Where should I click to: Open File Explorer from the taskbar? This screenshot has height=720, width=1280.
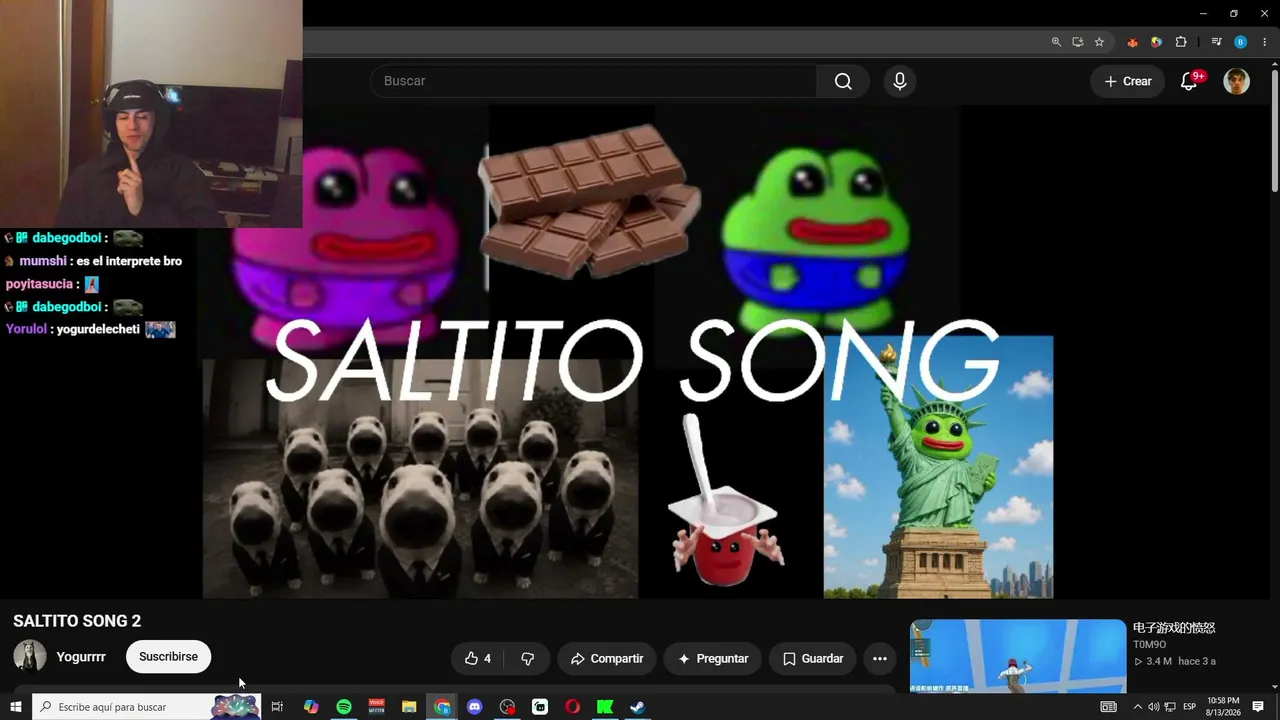(x=409, y=707)
